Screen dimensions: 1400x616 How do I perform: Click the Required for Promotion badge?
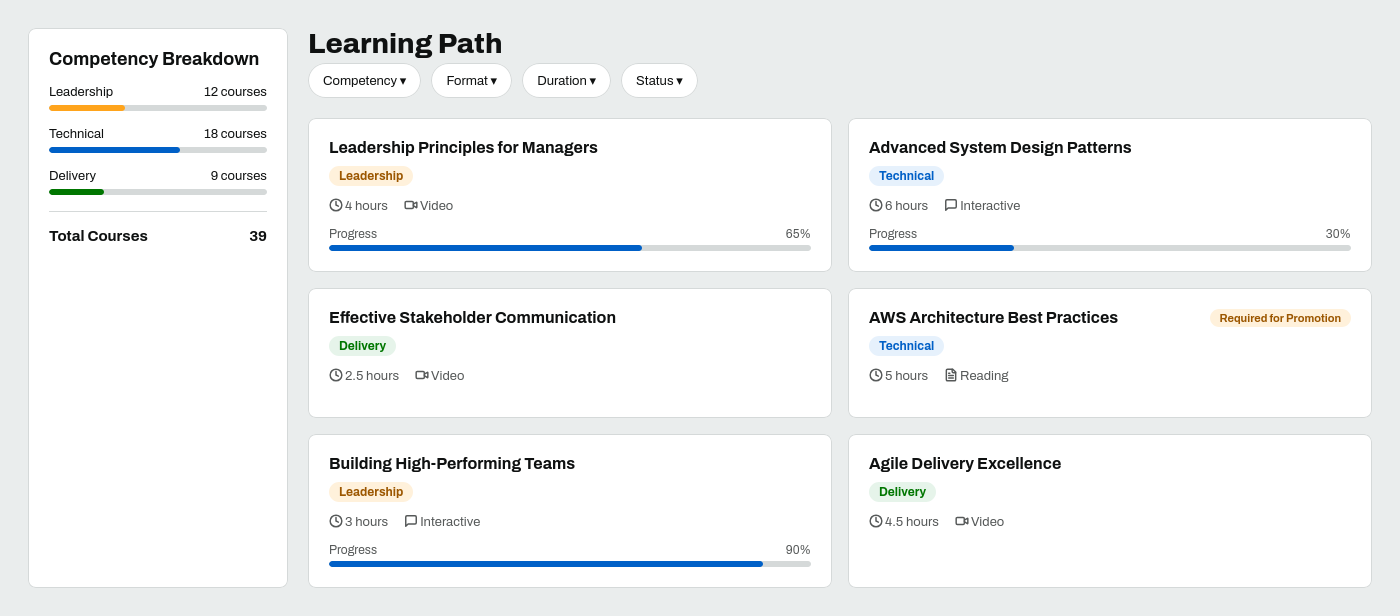(x=1280, y=318)
